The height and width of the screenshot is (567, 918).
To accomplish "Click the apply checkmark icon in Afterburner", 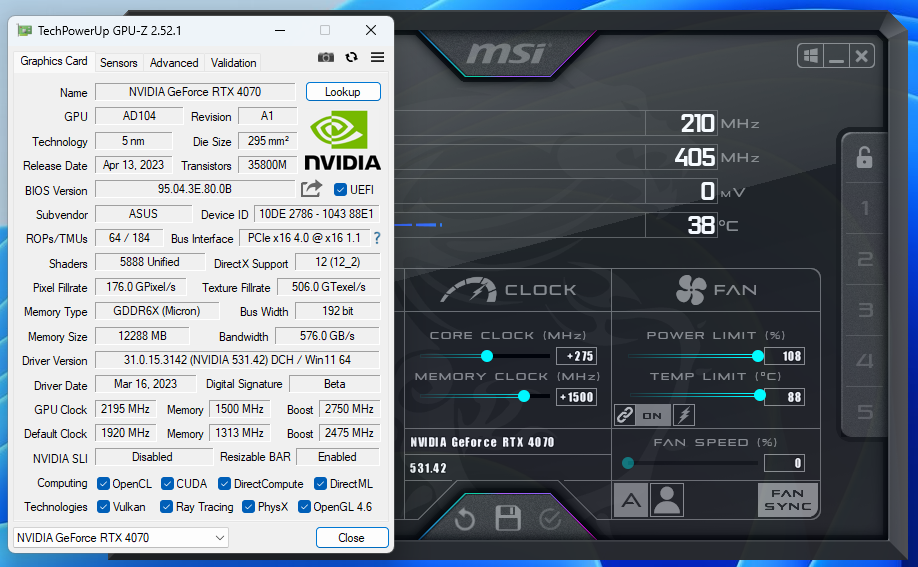I will tap(550, 519).
